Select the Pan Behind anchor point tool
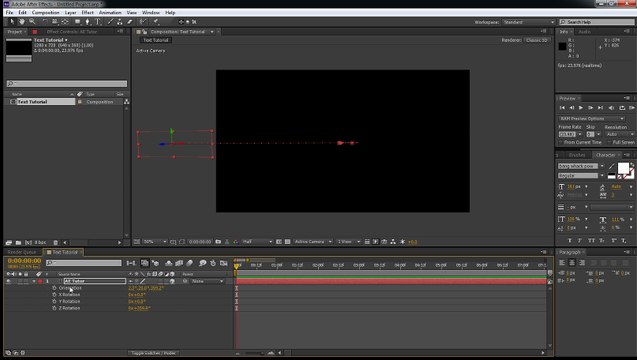This screenshot has width=637, height=360. click(65, 22)
